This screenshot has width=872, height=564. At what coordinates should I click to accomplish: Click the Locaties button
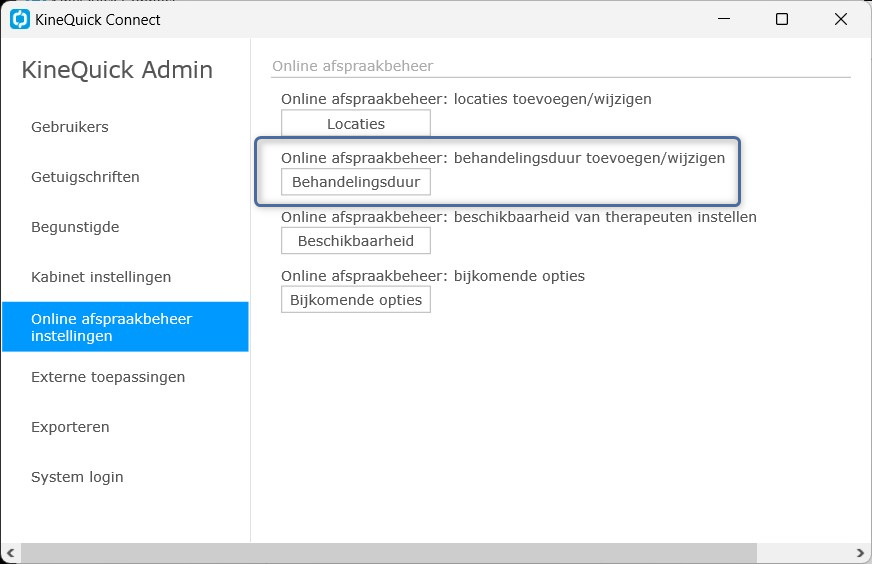pos(356,123)
